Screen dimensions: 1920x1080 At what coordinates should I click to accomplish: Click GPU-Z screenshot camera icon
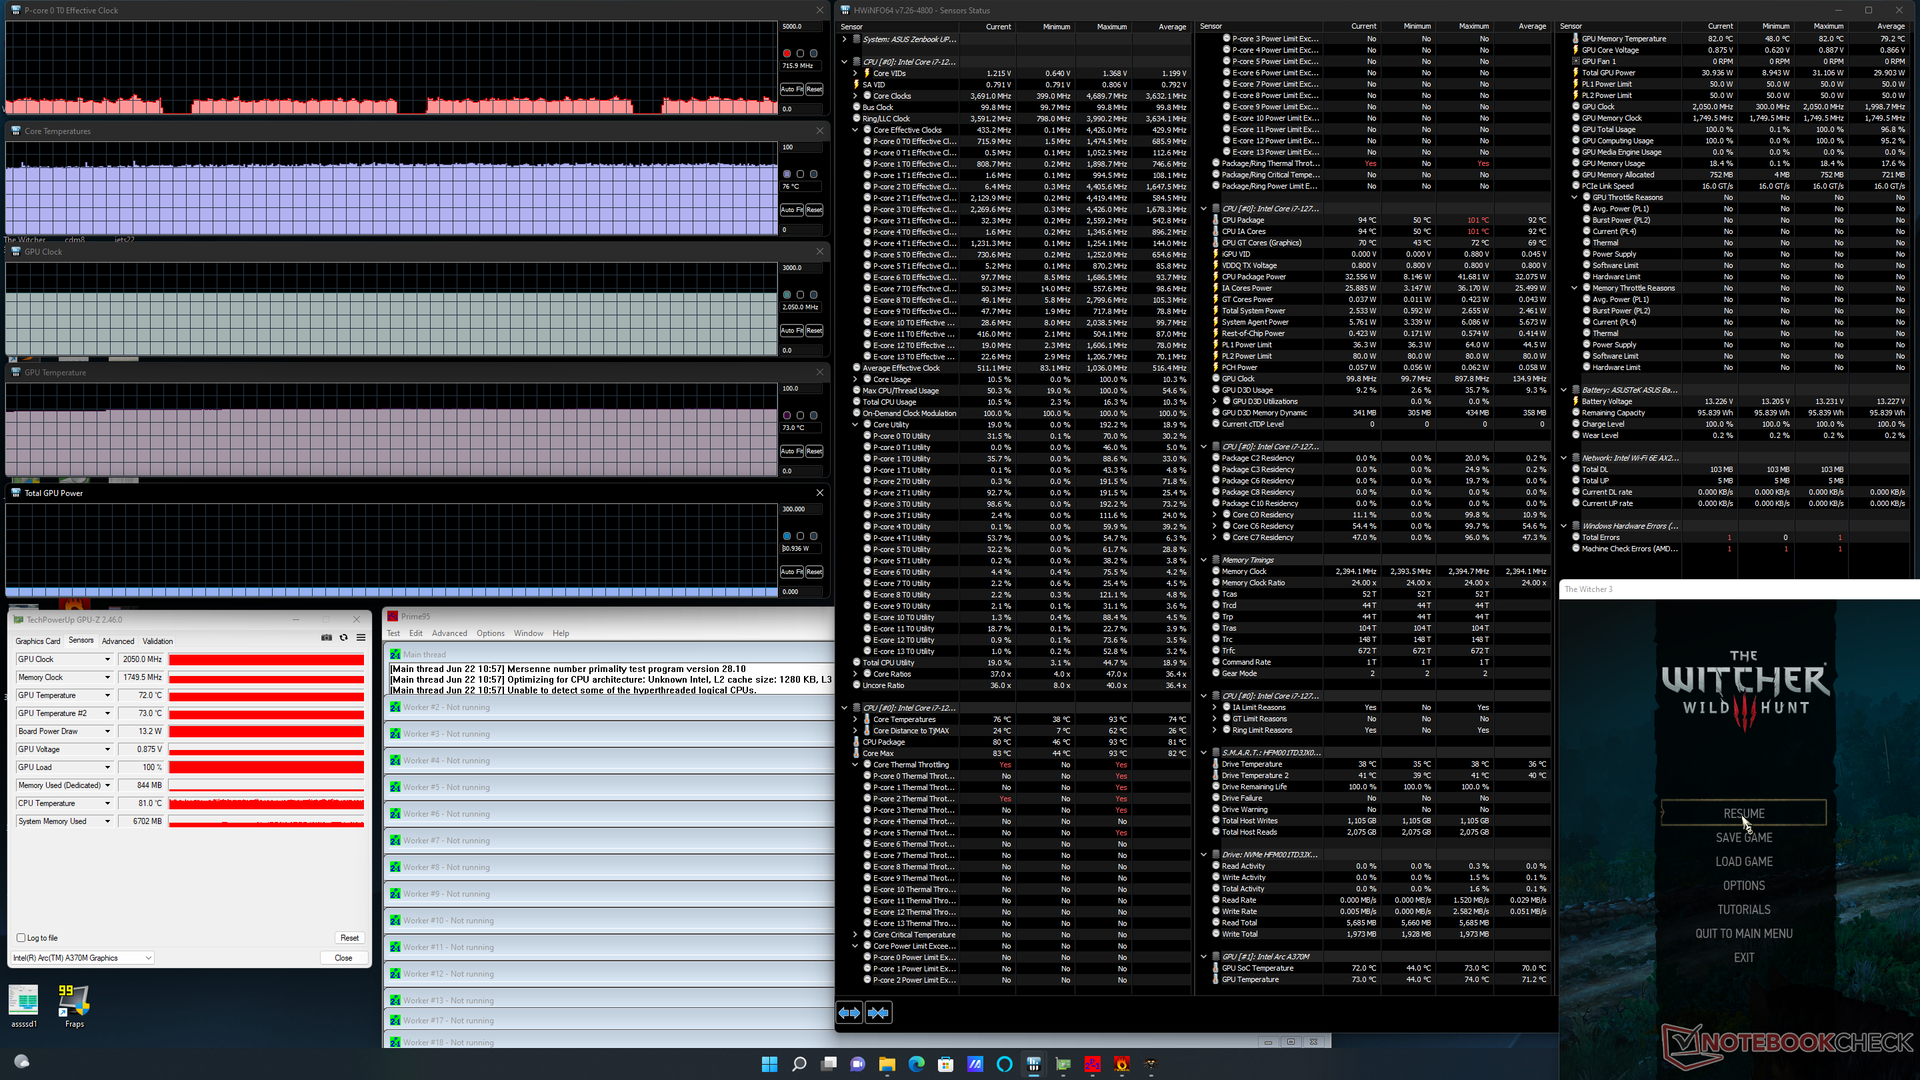coord(326,638)
